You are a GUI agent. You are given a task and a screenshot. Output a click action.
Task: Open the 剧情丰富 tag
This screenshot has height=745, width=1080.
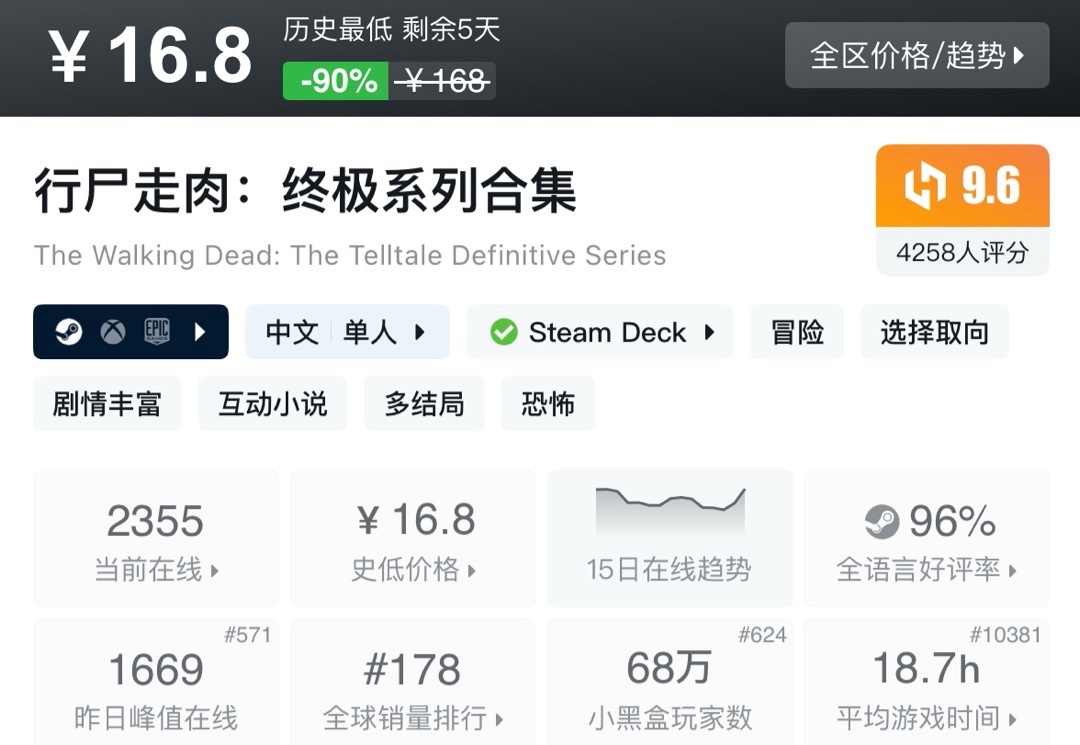tap(107, 404)
